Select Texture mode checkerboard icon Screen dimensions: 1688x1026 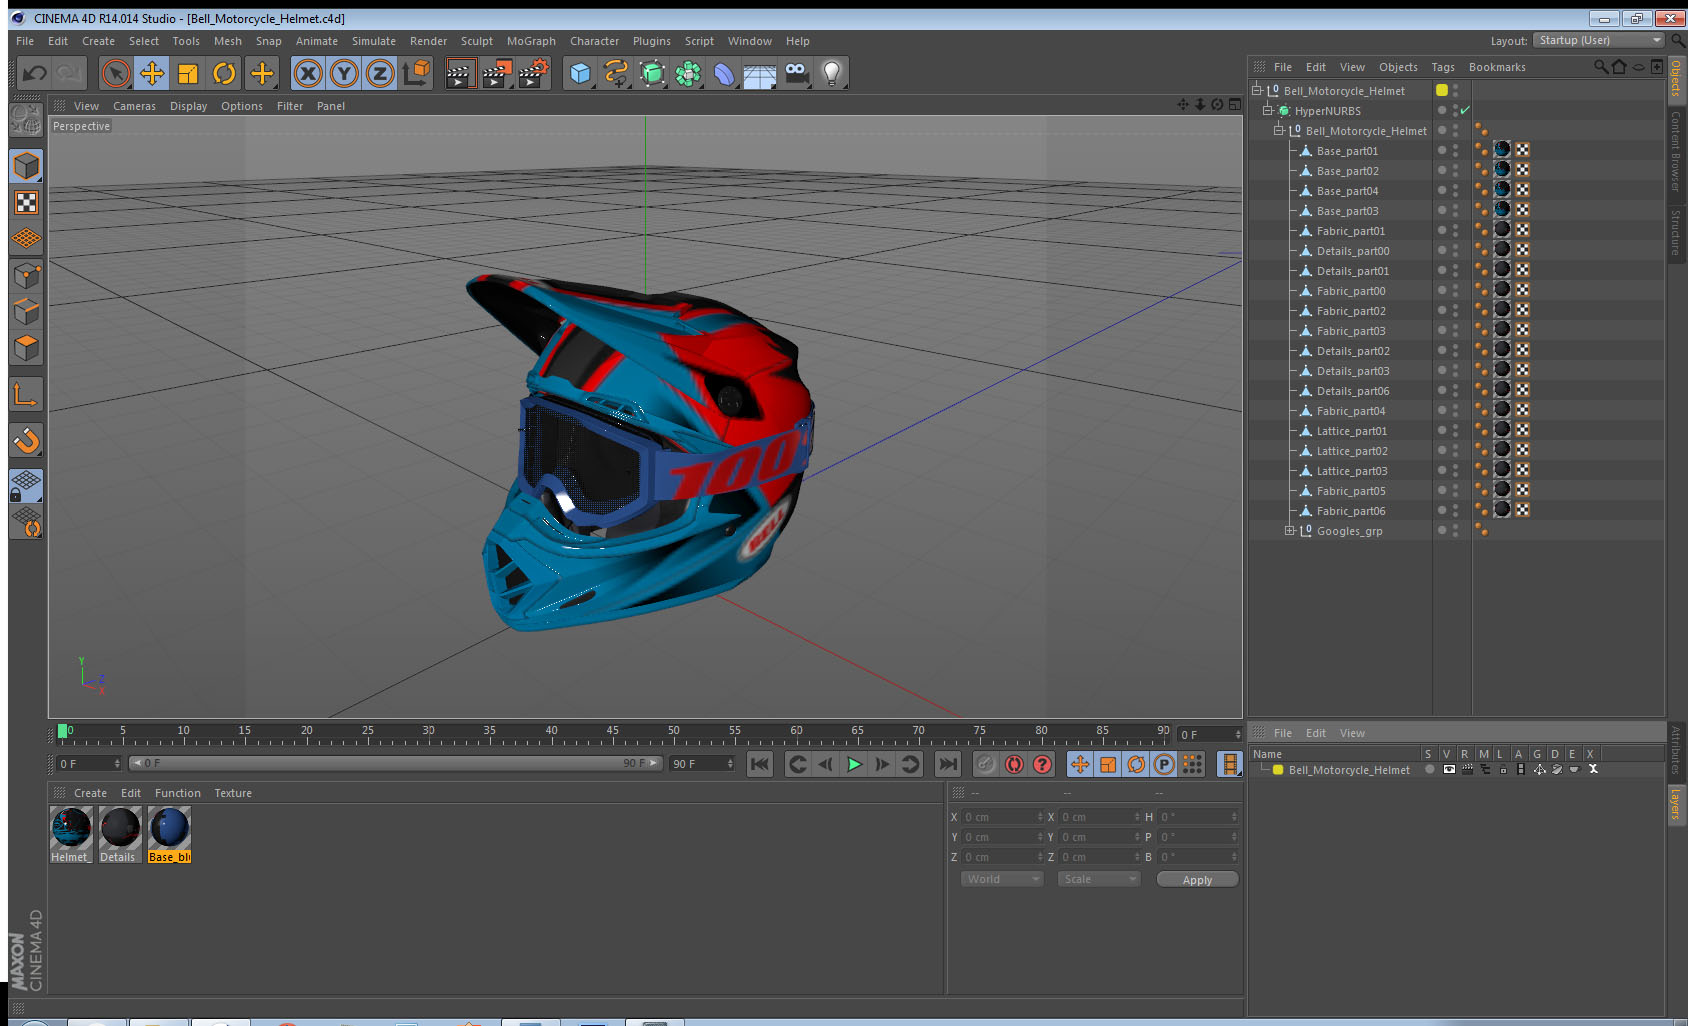pyautogui.click(x=26, y=203)
